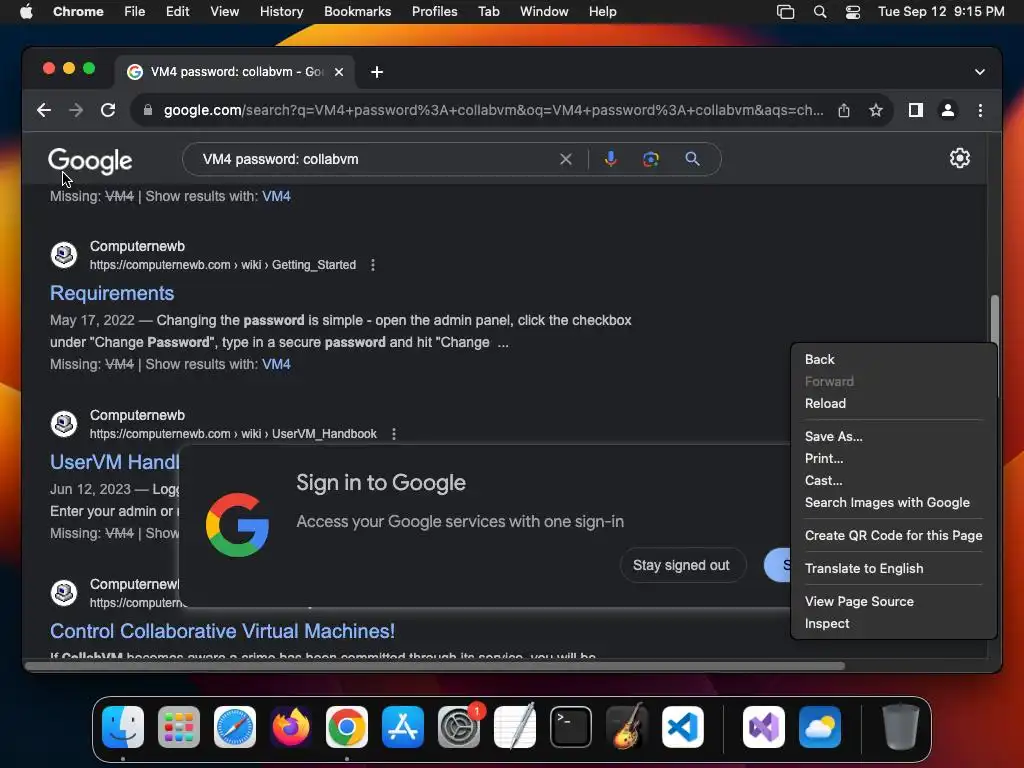Click the vertical page scrollbar thumb
The height and width of the screenshot is (768, 1024).
(x=994, y=320)
